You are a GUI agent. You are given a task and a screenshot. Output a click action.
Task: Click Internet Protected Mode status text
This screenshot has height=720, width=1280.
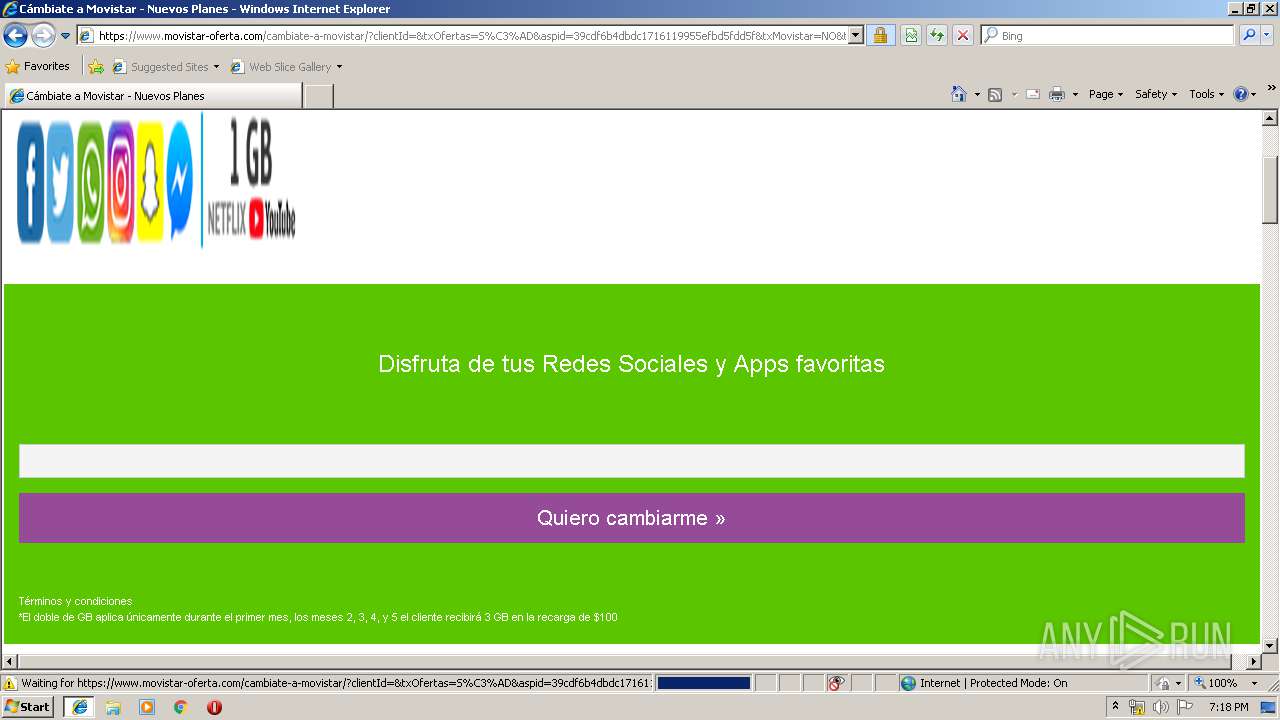click(x=993, y=683)
